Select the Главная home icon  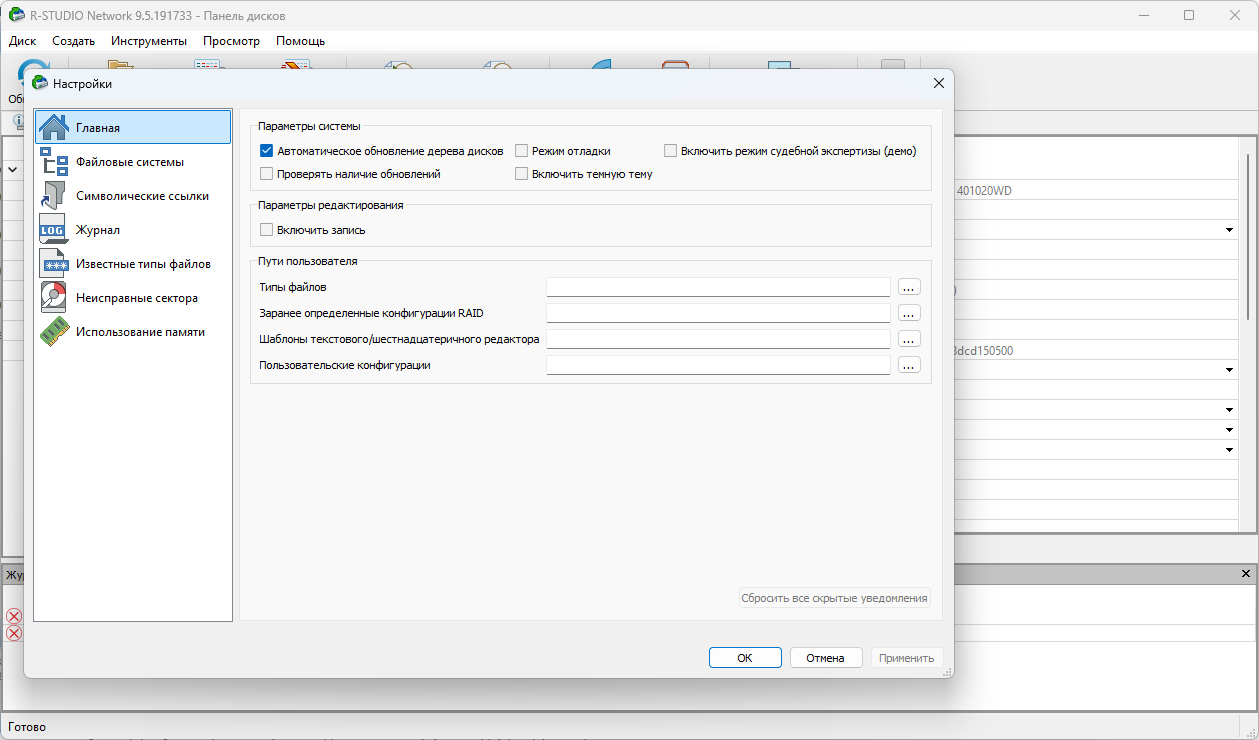coord(53,127)
